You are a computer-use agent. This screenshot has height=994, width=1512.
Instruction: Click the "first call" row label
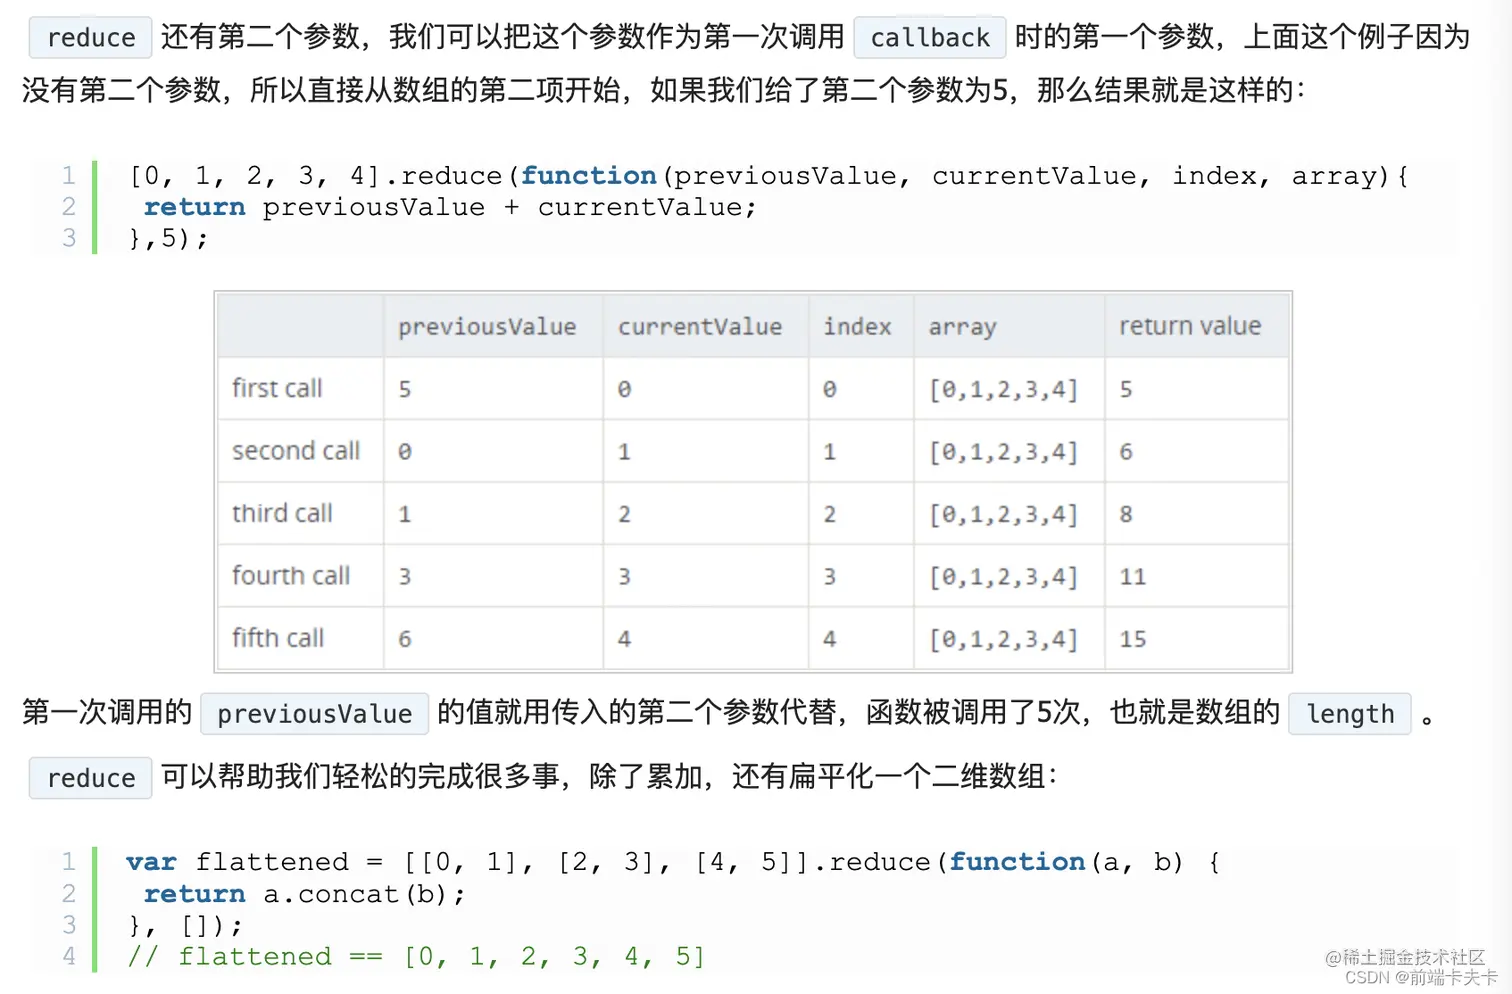click(x=277, y=388)
